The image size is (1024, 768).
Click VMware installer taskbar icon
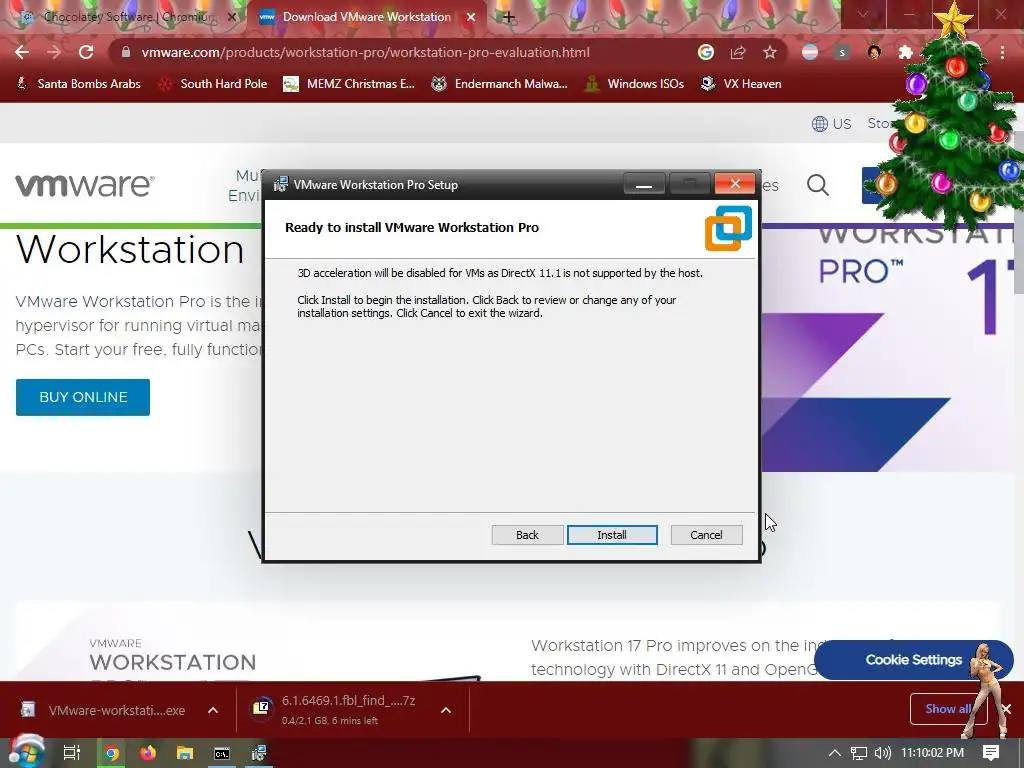(x=259, y=753)
